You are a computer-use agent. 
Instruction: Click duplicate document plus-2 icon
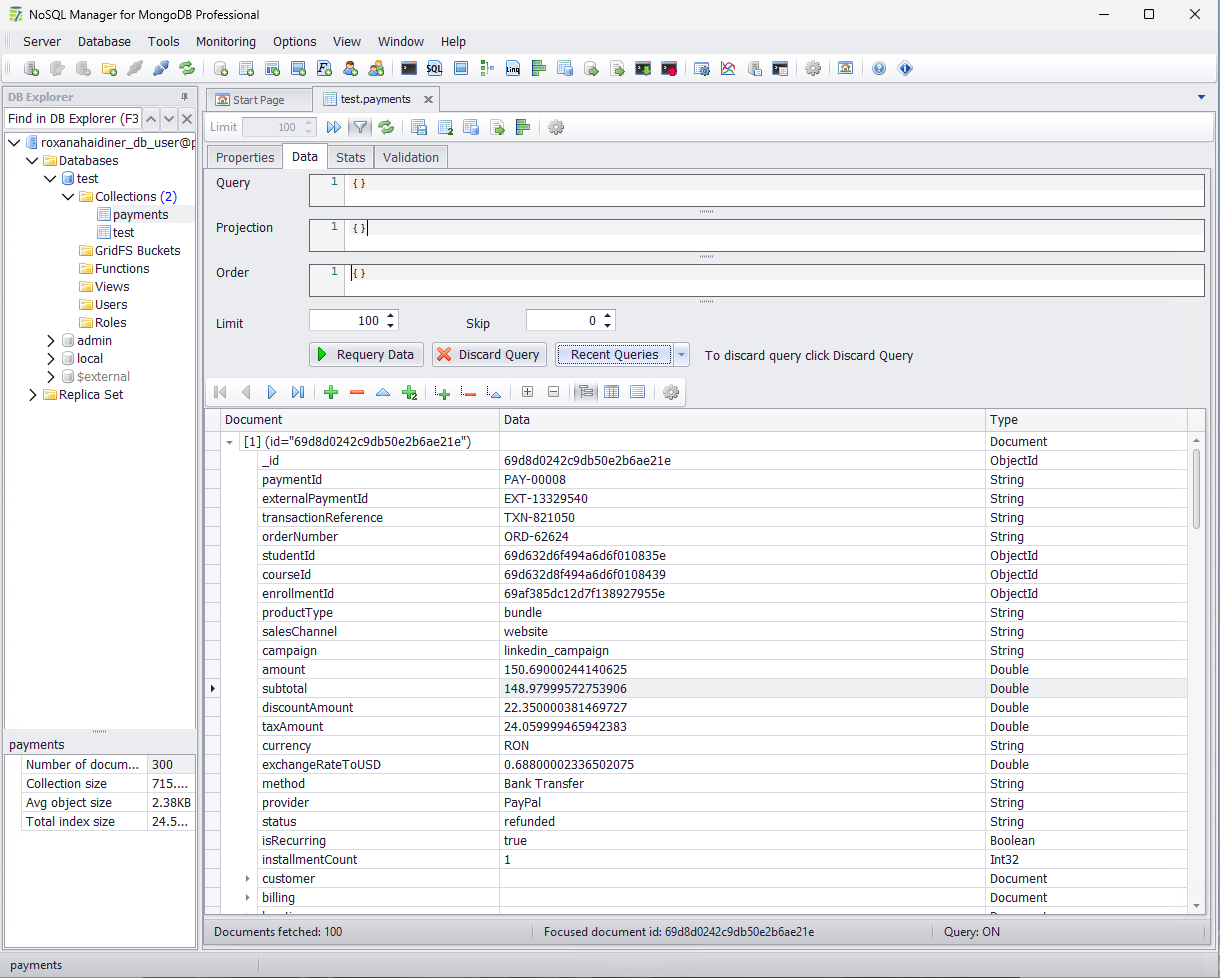pos(409,392)
